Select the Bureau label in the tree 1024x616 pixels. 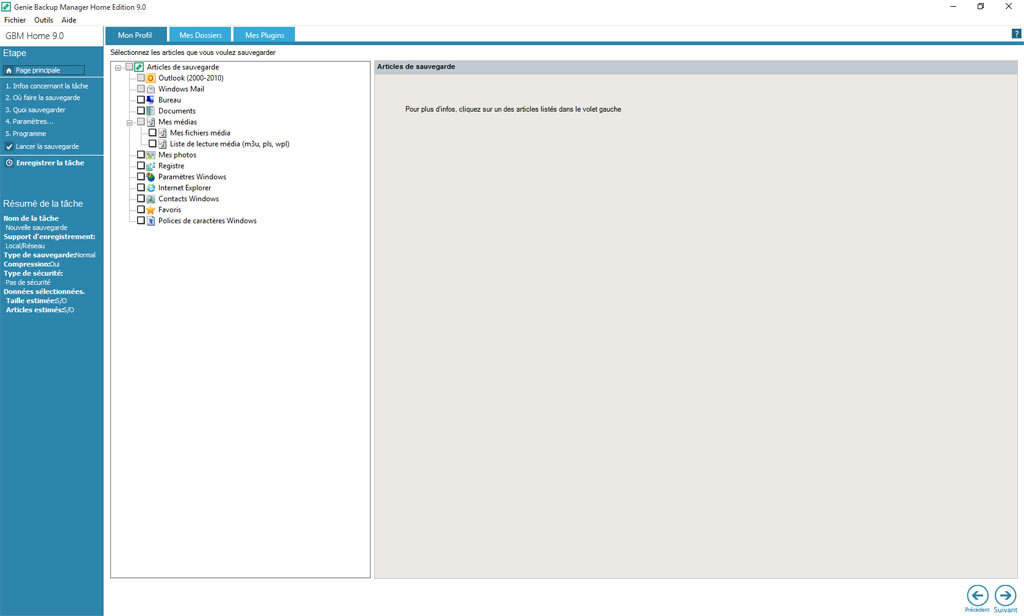click(170, 100)
